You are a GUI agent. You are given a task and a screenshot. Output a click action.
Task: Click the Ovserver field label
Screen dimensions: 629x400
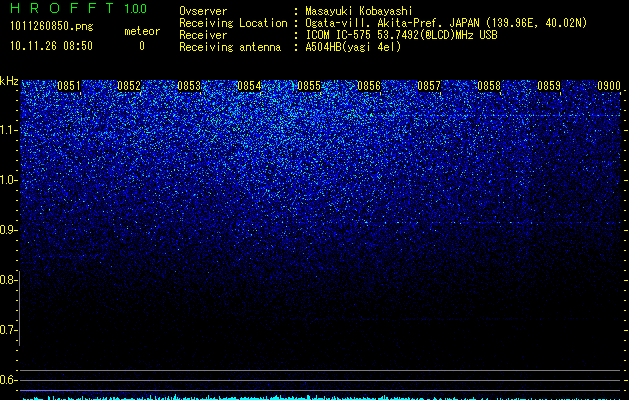pos(203,11)
